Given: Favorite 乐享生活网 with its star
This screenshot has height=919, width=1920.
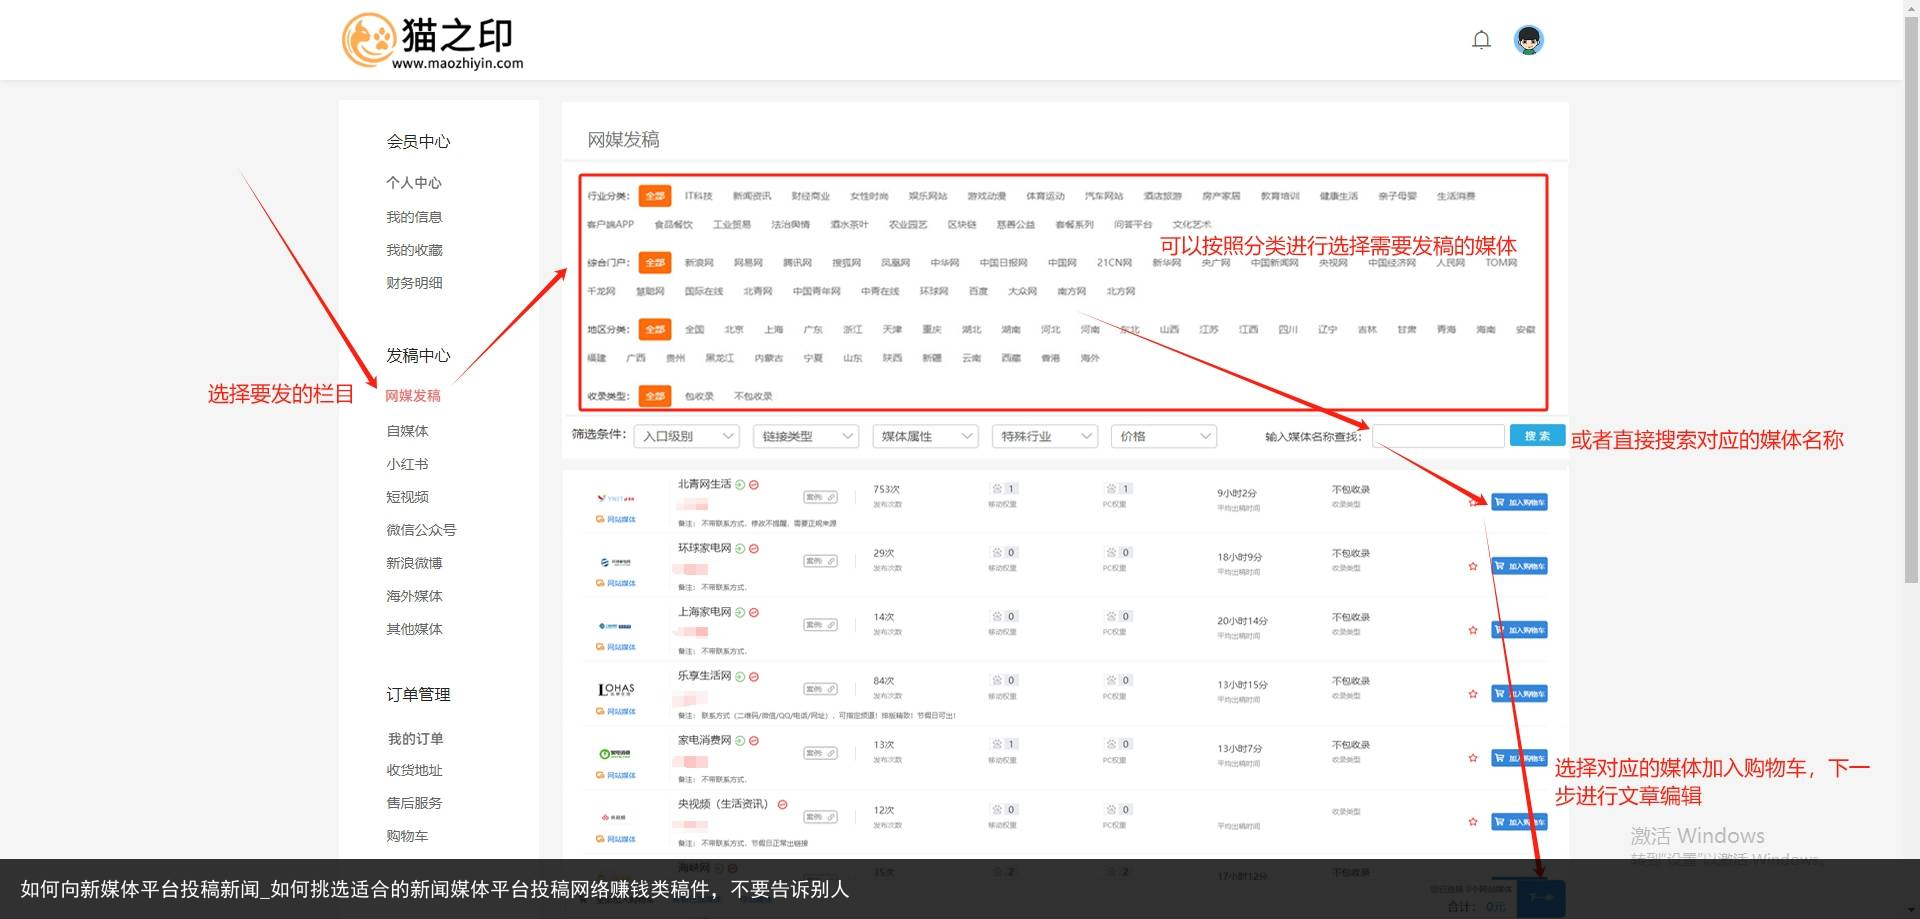Looking at the screenshot, I should coord(1472,694).
